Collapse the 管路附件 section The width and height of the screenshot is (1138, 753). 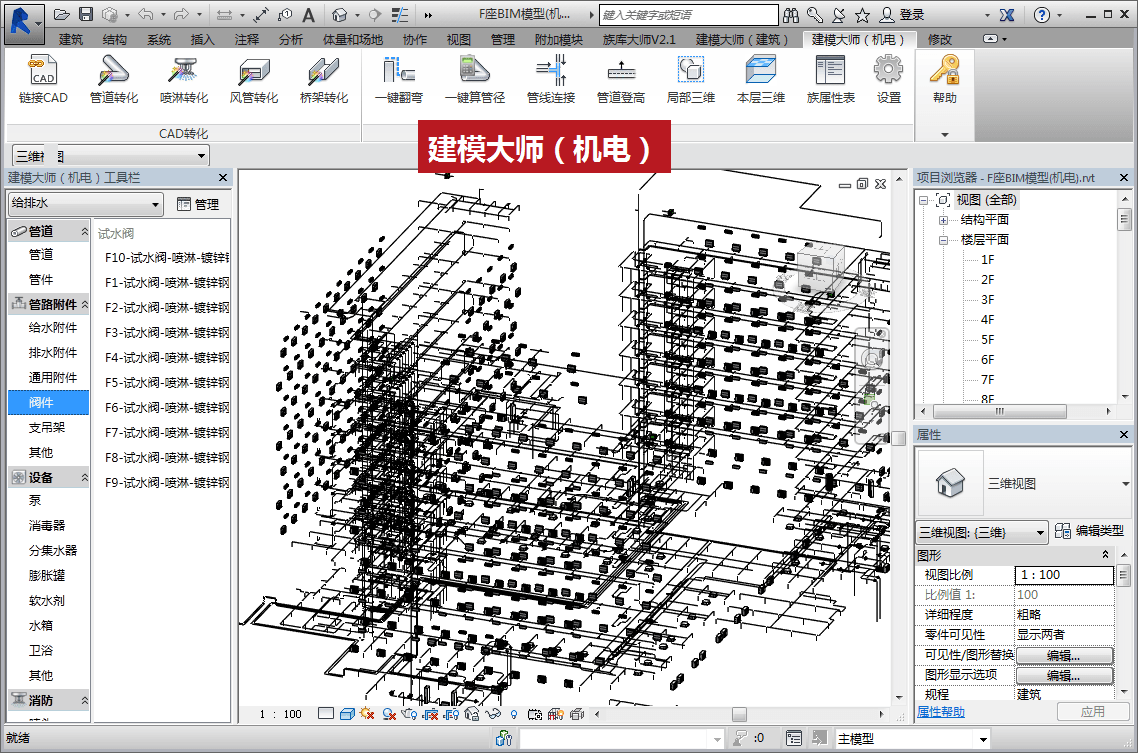[x=84, y=305]
